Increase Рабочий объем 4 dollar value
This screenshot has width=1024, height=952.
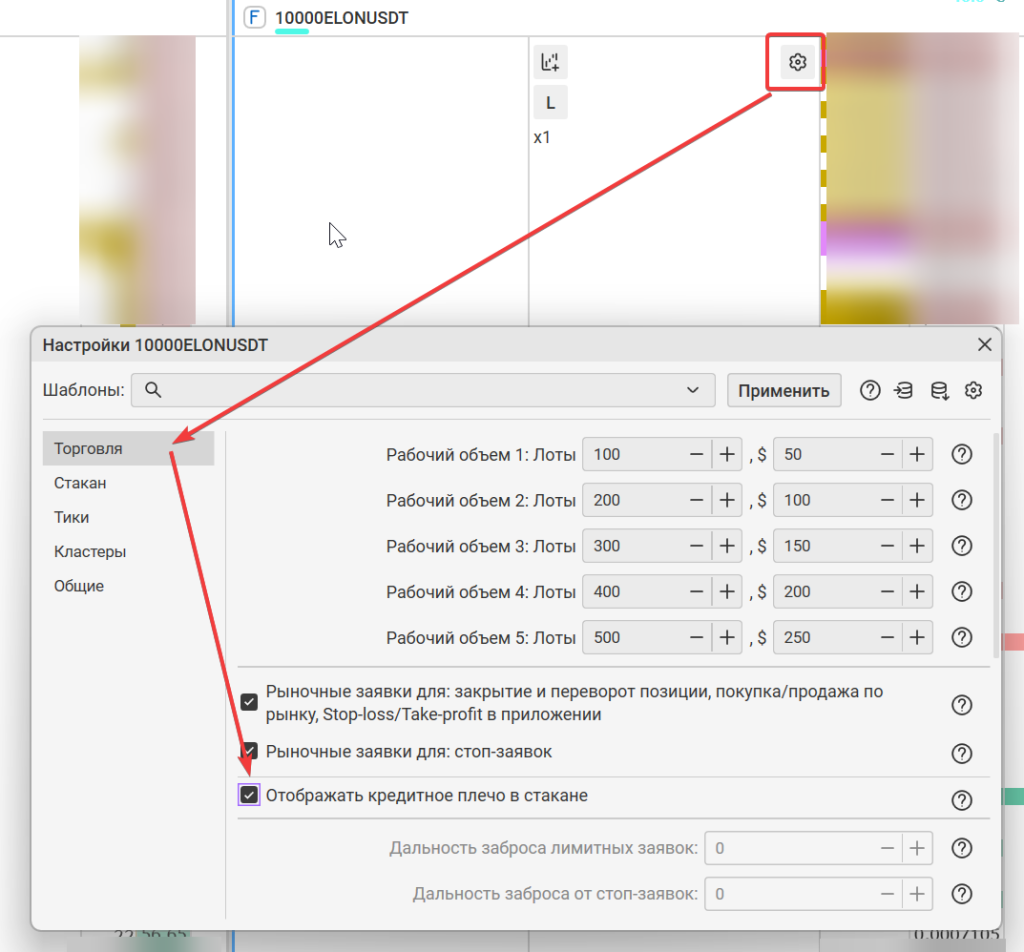point(917,592)
